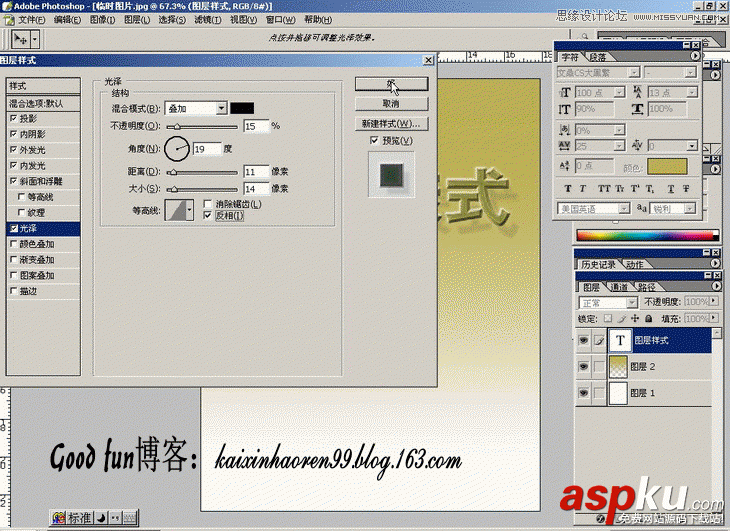
Task: Click the lock position cross icon
Action: (x=635, y=318)
